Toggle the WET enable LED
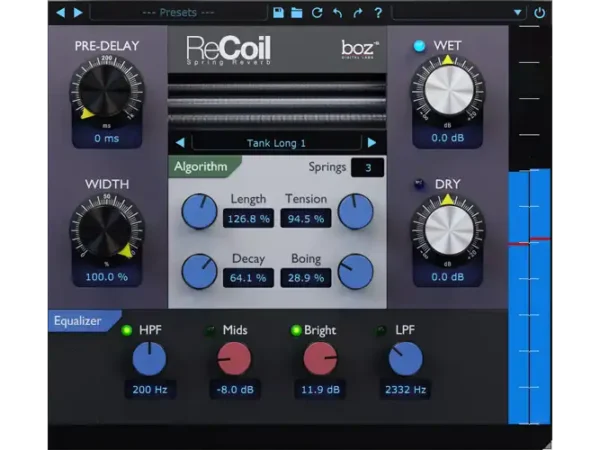Image resolution: width=600 pixels, height=450 pixels. (x=419, y=46)
